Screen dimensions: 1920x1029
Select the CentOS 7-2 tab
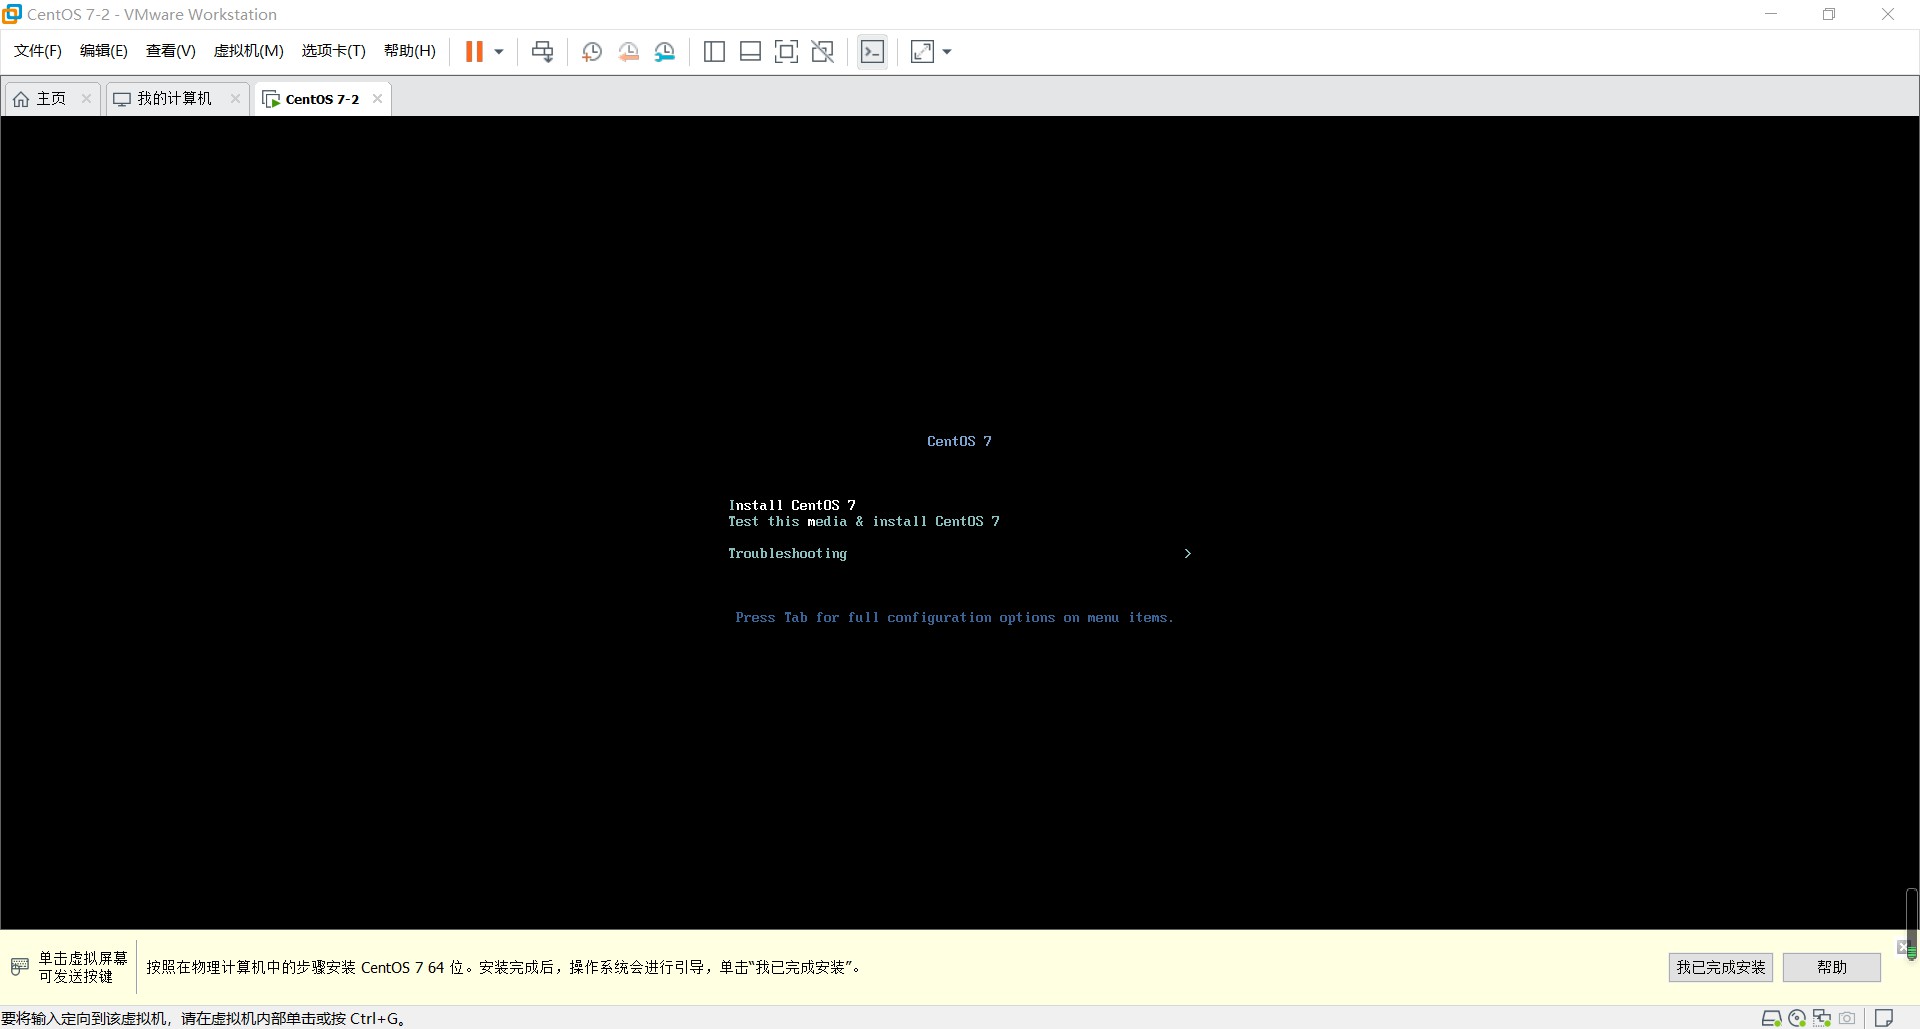click(322, 99)
